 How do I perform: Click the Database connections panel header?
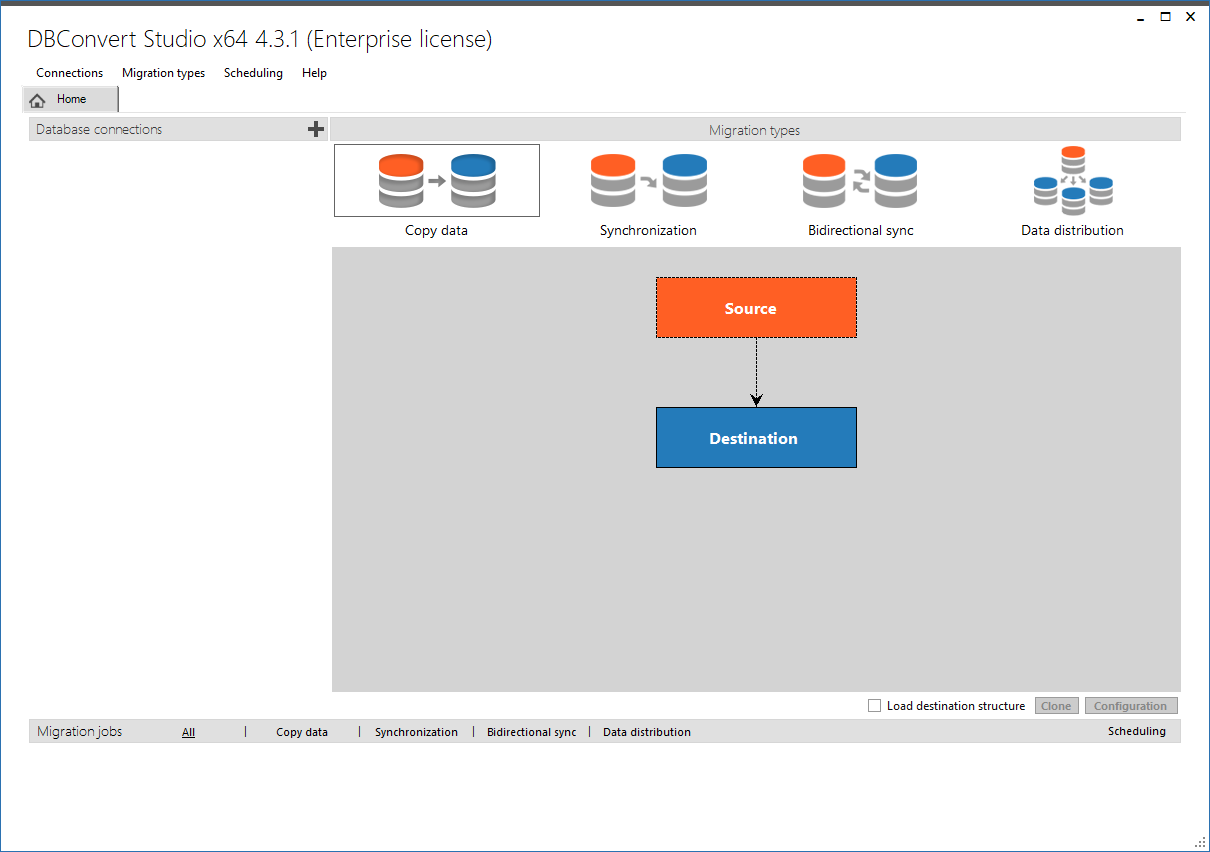[x=178, y=129]
